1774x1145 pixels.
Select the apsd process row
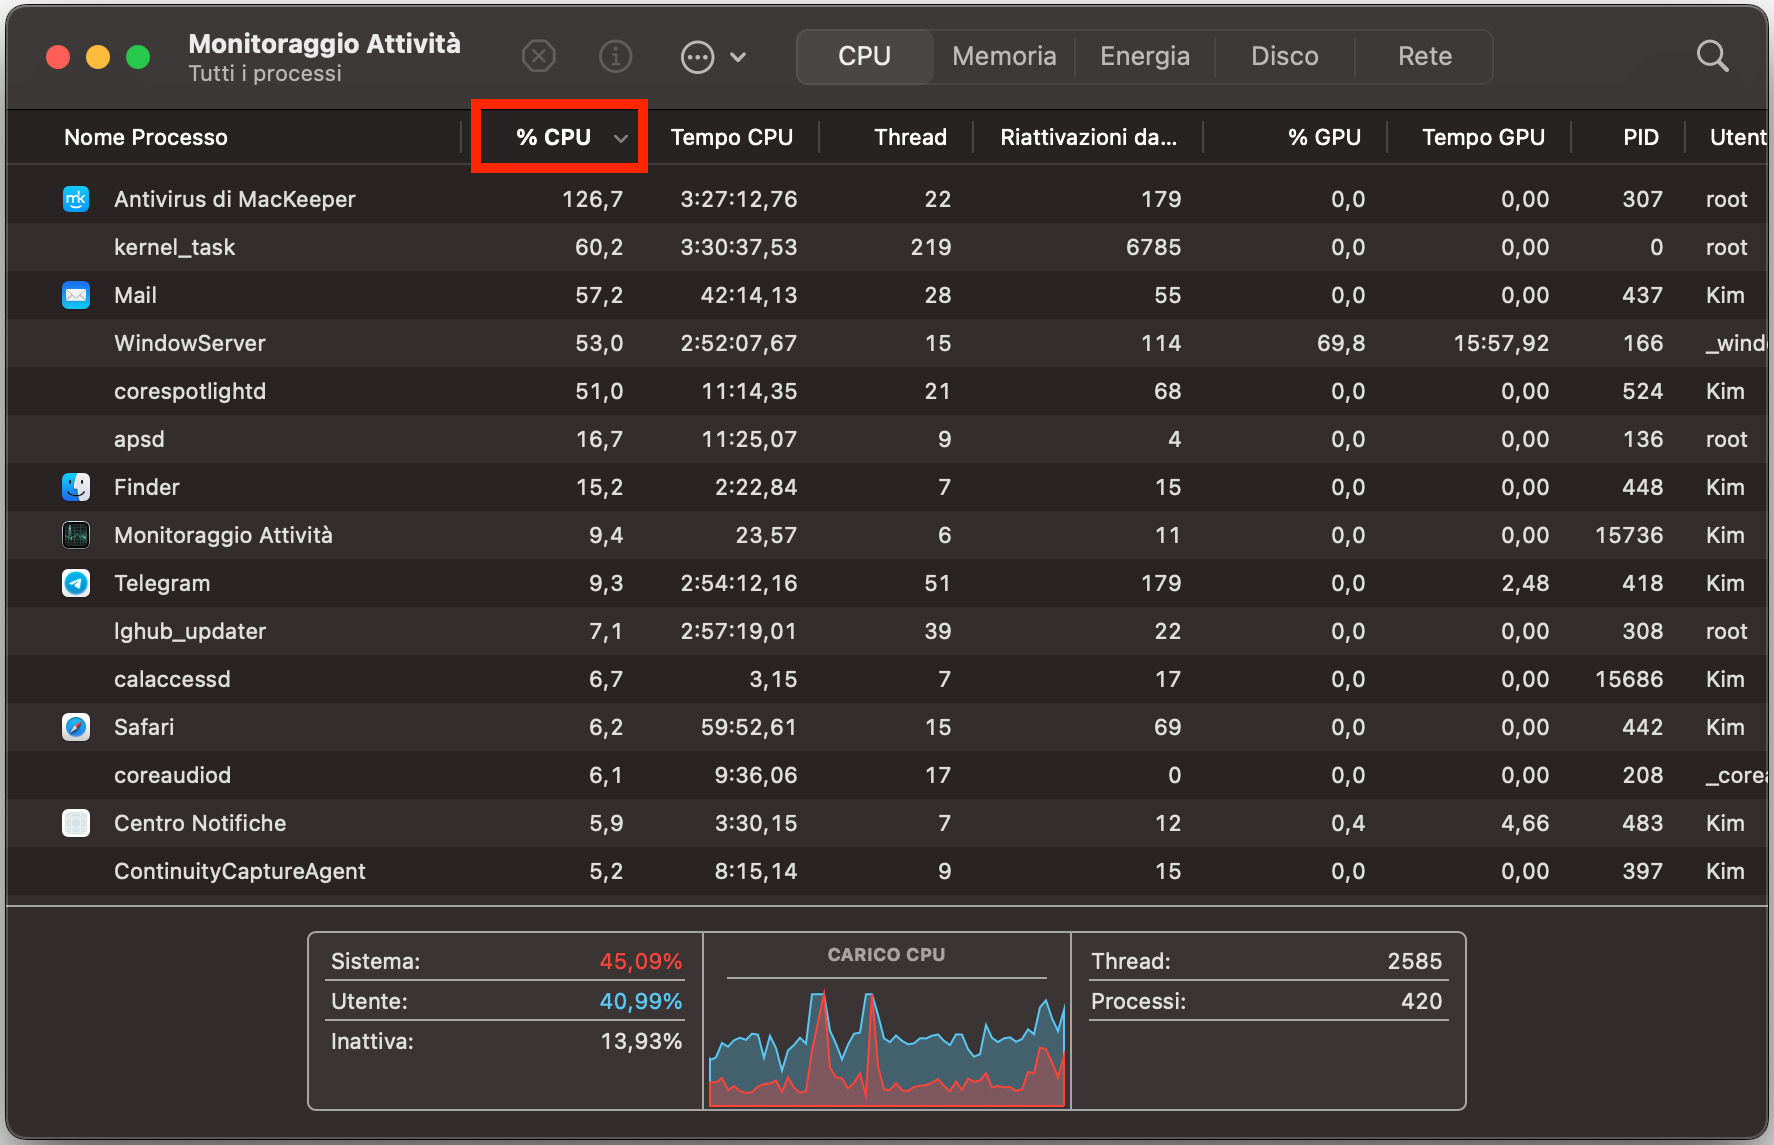887,439
